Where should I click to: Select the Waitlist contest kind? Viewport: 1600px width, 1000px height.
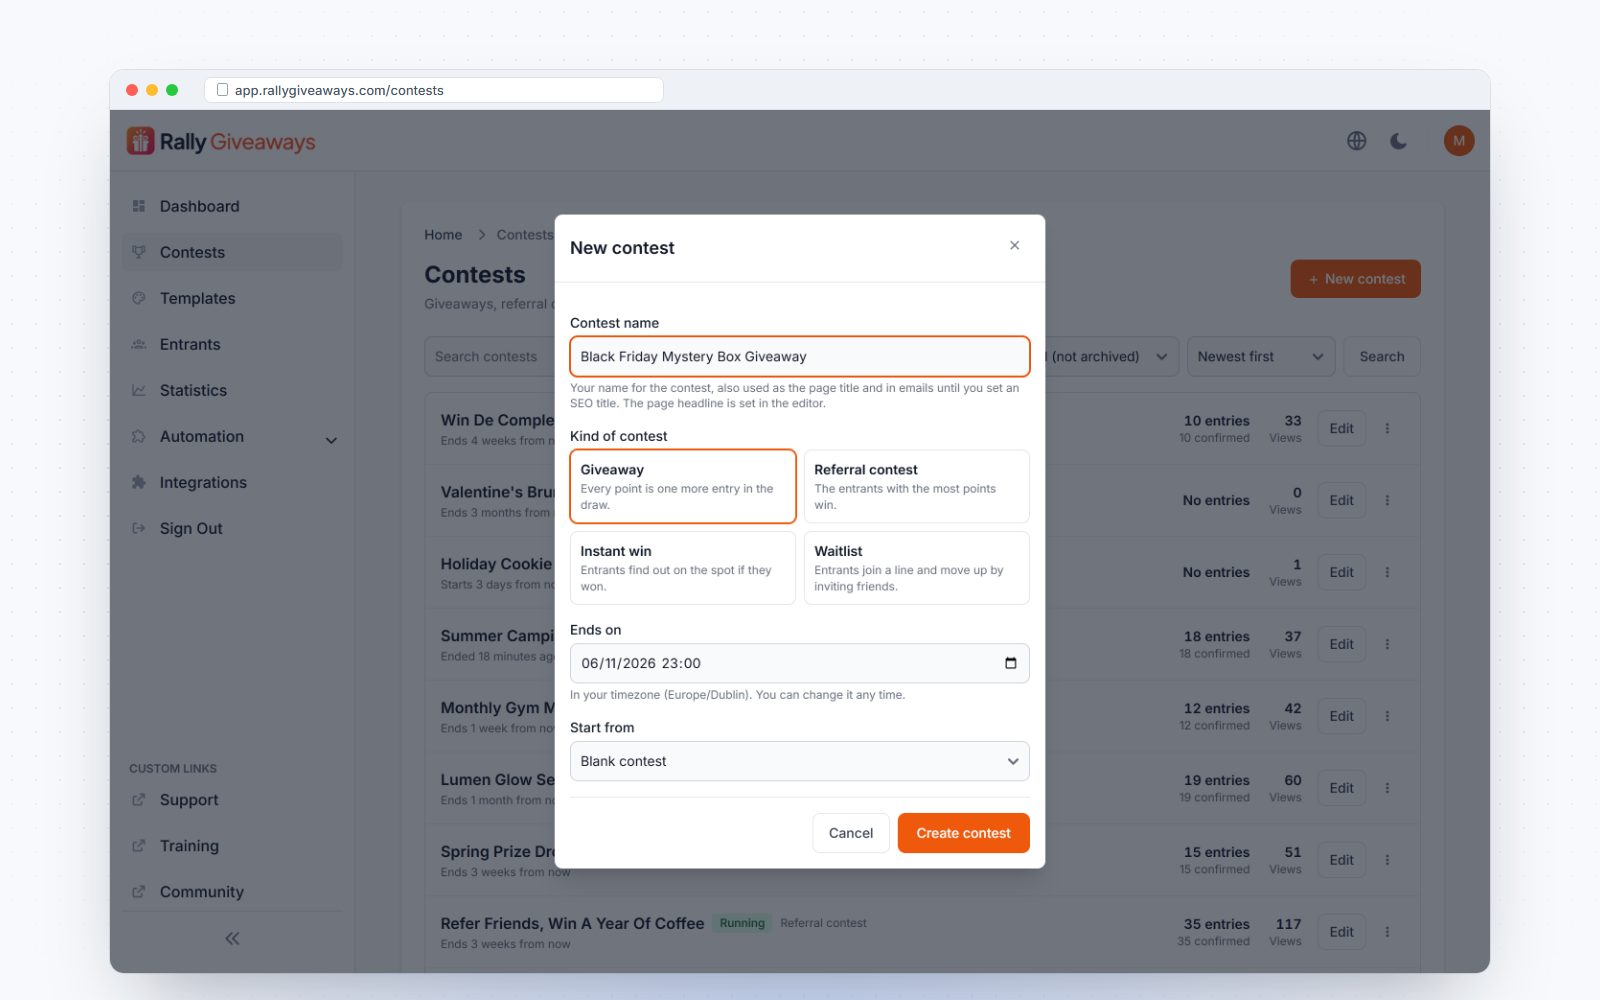[x=917, y=568]
